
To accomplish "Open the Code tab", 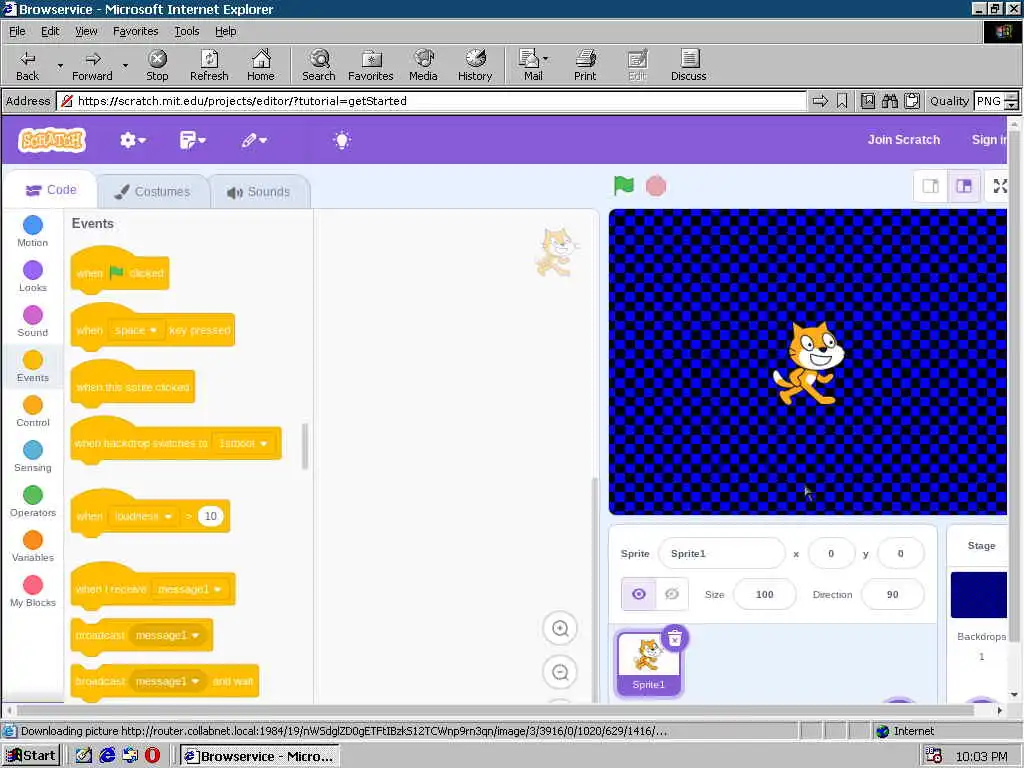I will coord(51,190).
